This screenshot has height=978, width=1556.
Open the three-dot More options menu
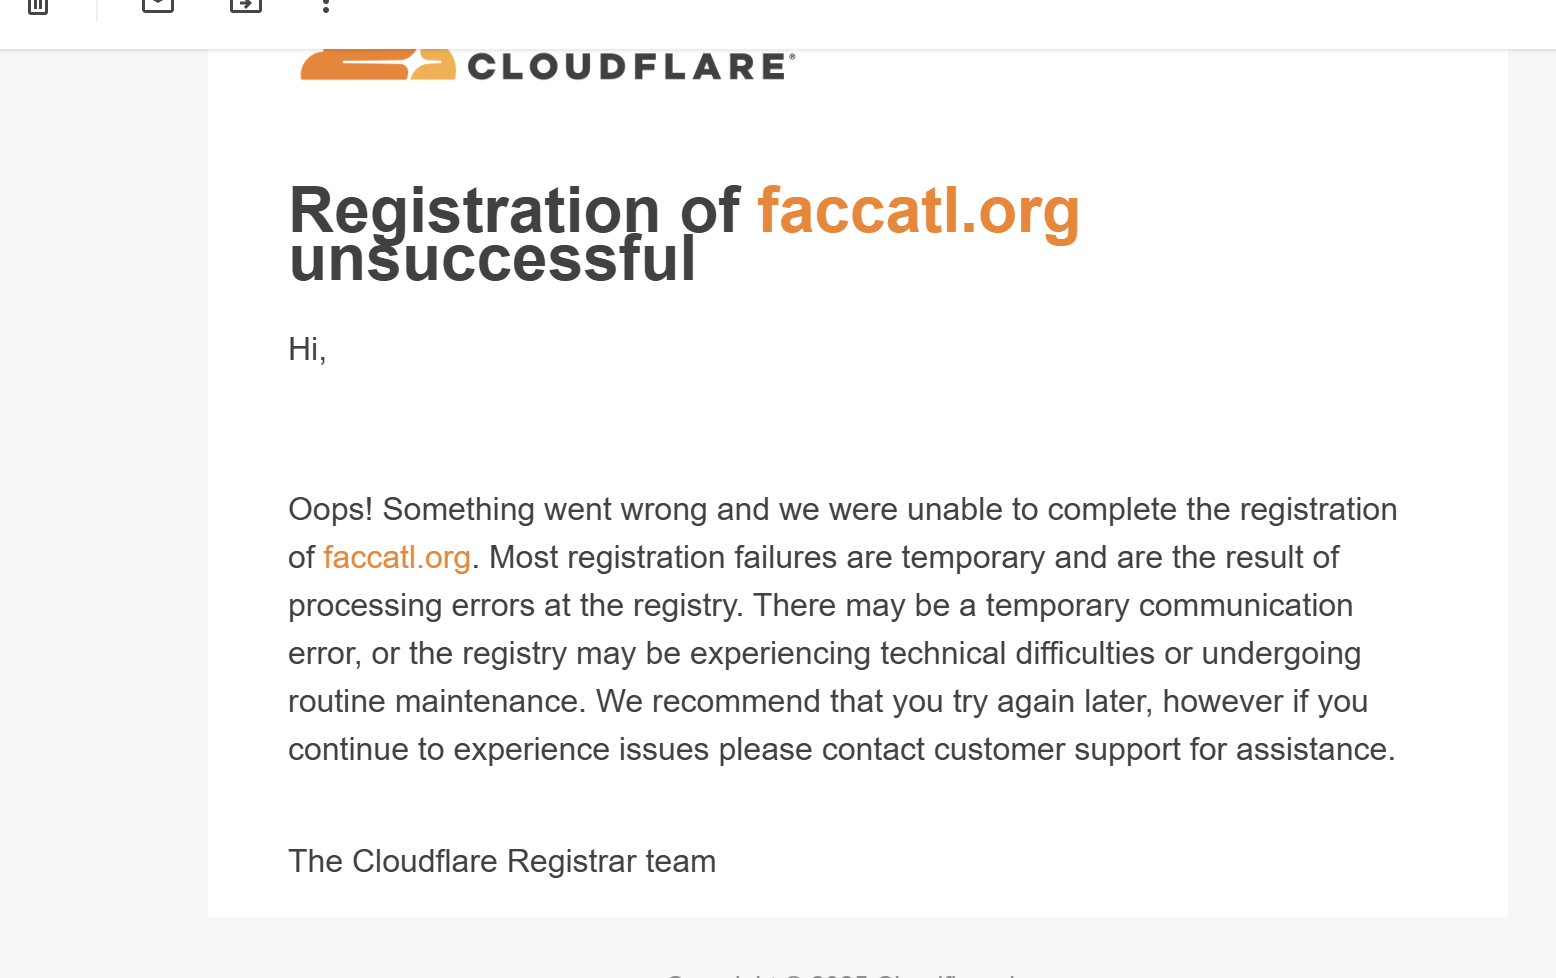[x=326, y=6]
